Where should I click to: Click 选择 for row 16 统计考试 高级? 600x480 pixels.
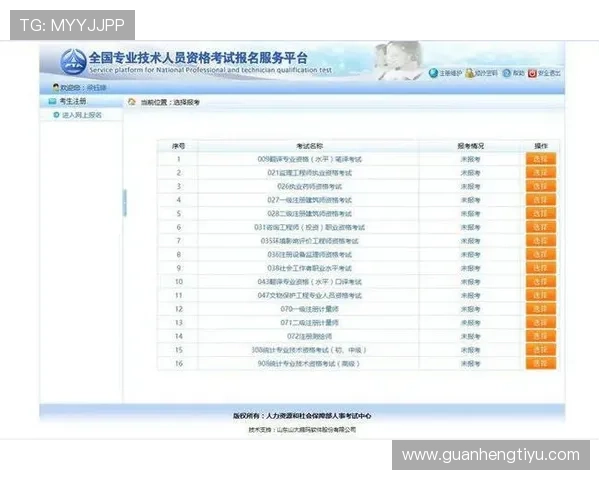540,363
